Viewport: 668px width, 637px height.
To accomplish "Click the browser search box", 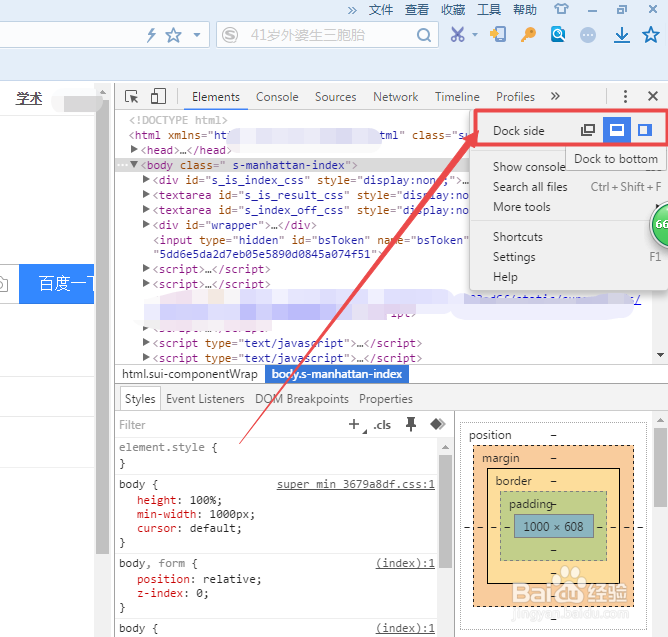I will [x=327, y=35].
